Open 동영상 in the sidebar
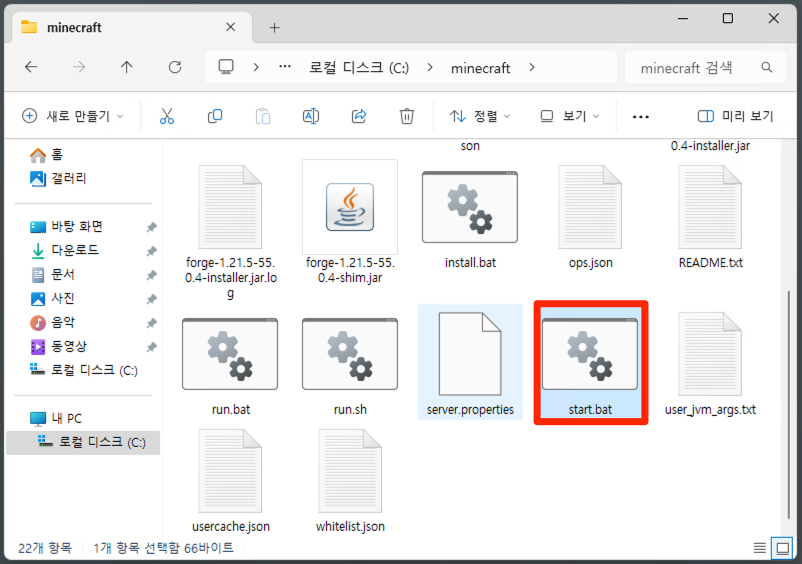Image resolution: width=802 pixels, height=564 pixels. (x=58, y=346)
